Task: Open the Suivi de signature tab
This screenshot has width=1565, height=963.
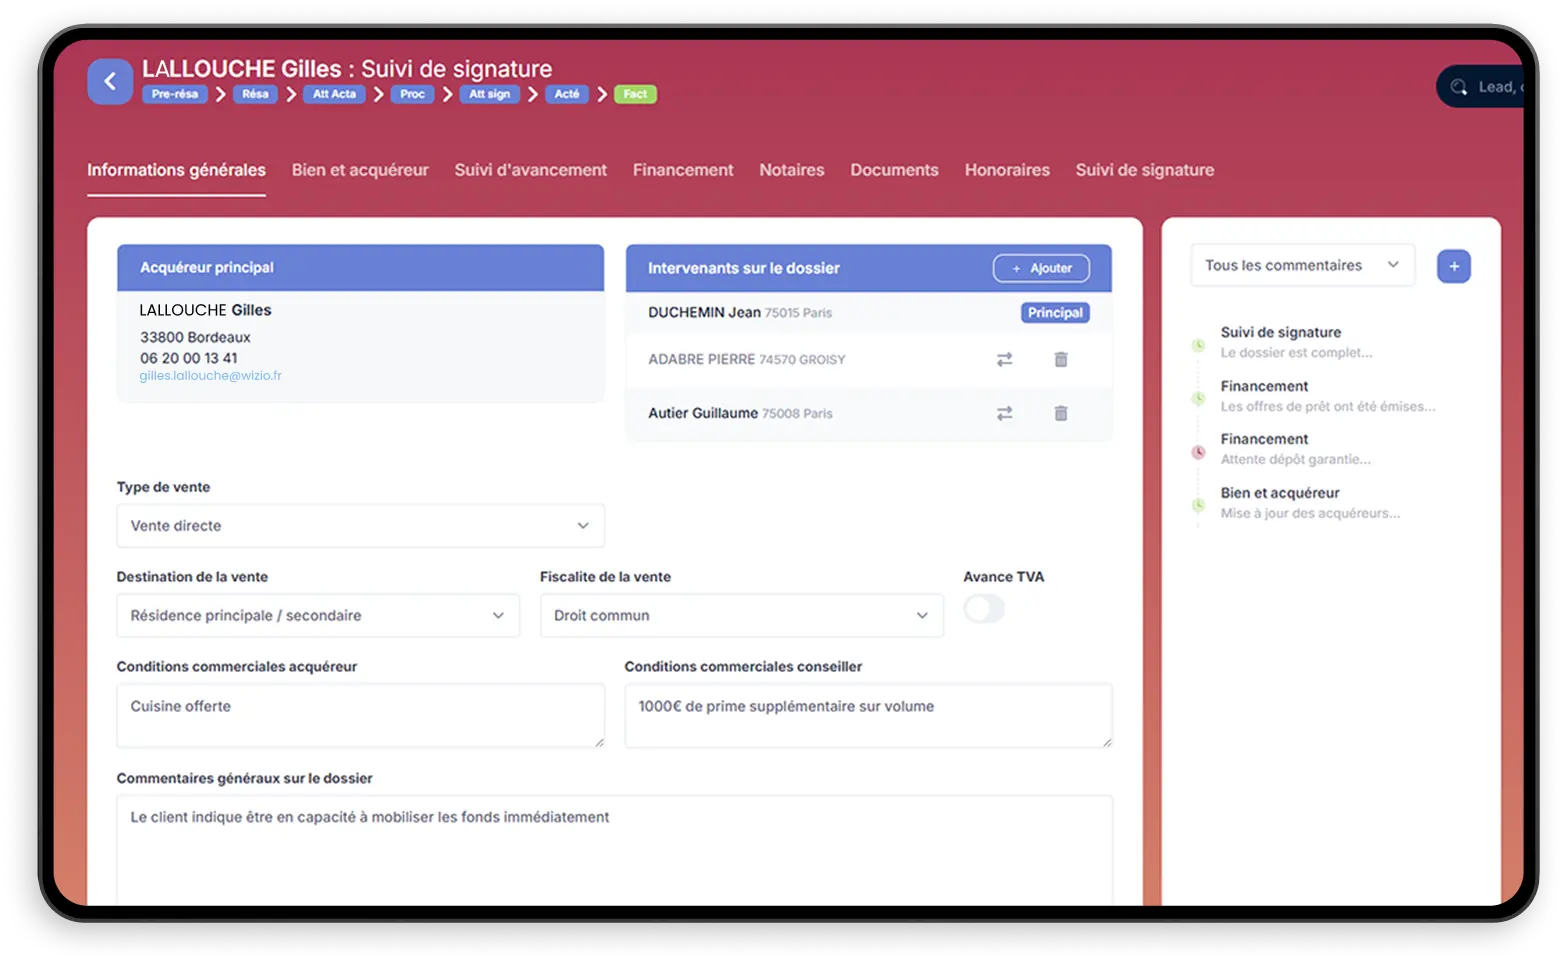Action: click(1145, 170)
